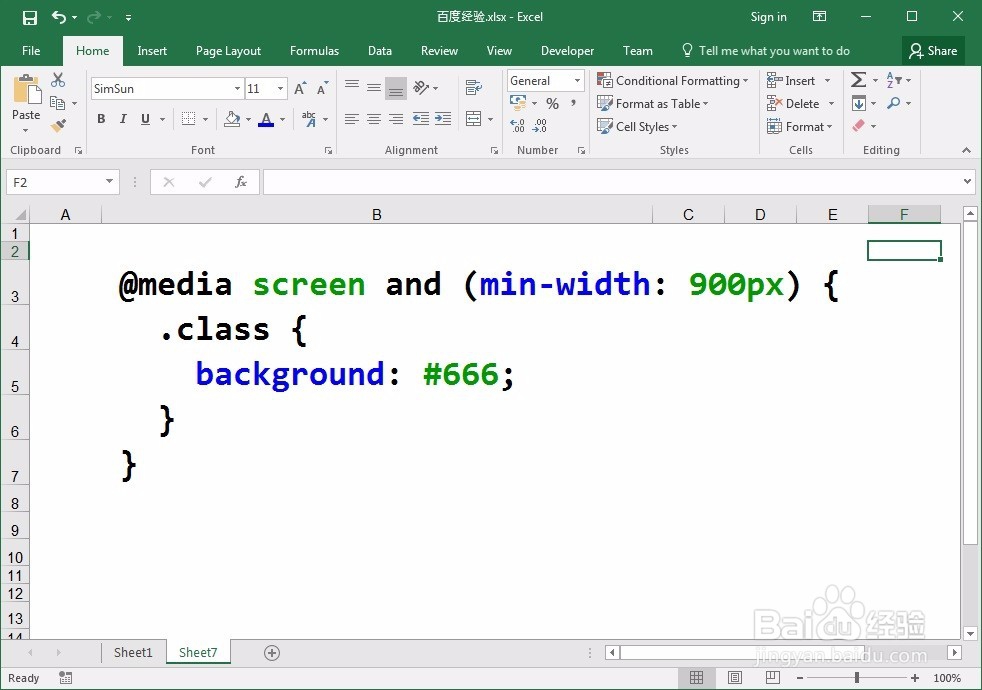Click the New Sheet plus icon
The width and height of the screenshot is (982, 690).
coord(272,653)
